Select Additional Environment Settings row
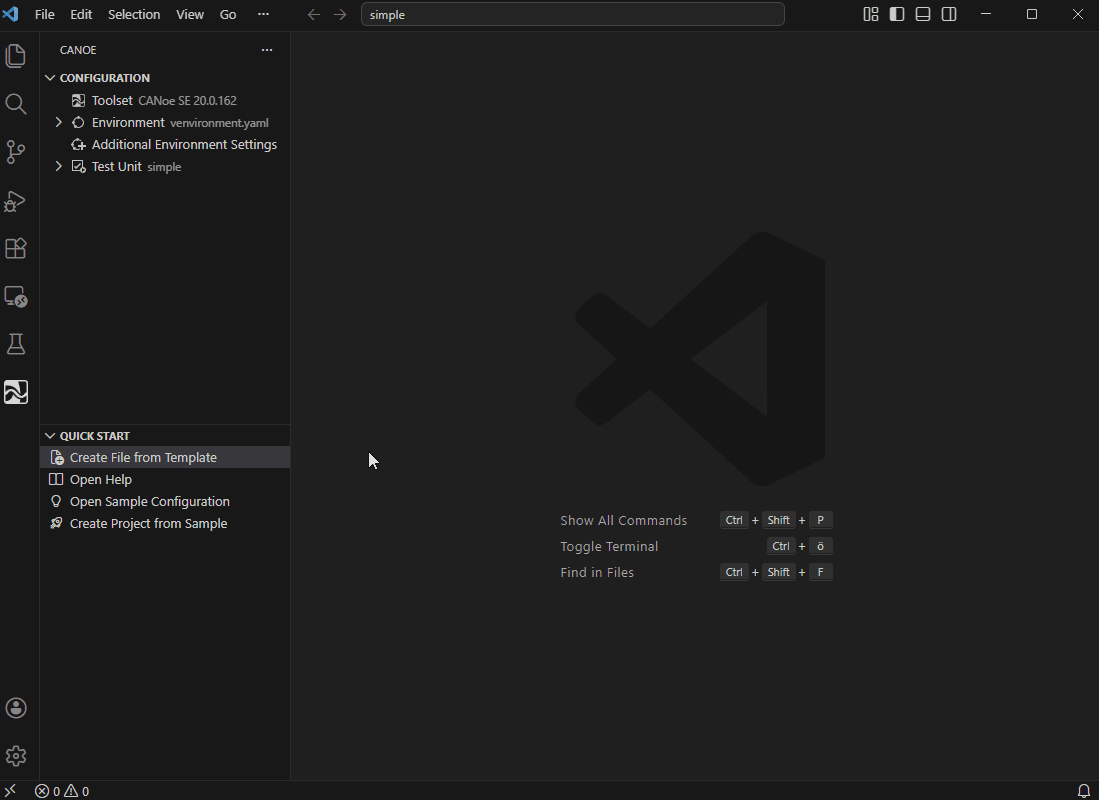 (165, 144)
